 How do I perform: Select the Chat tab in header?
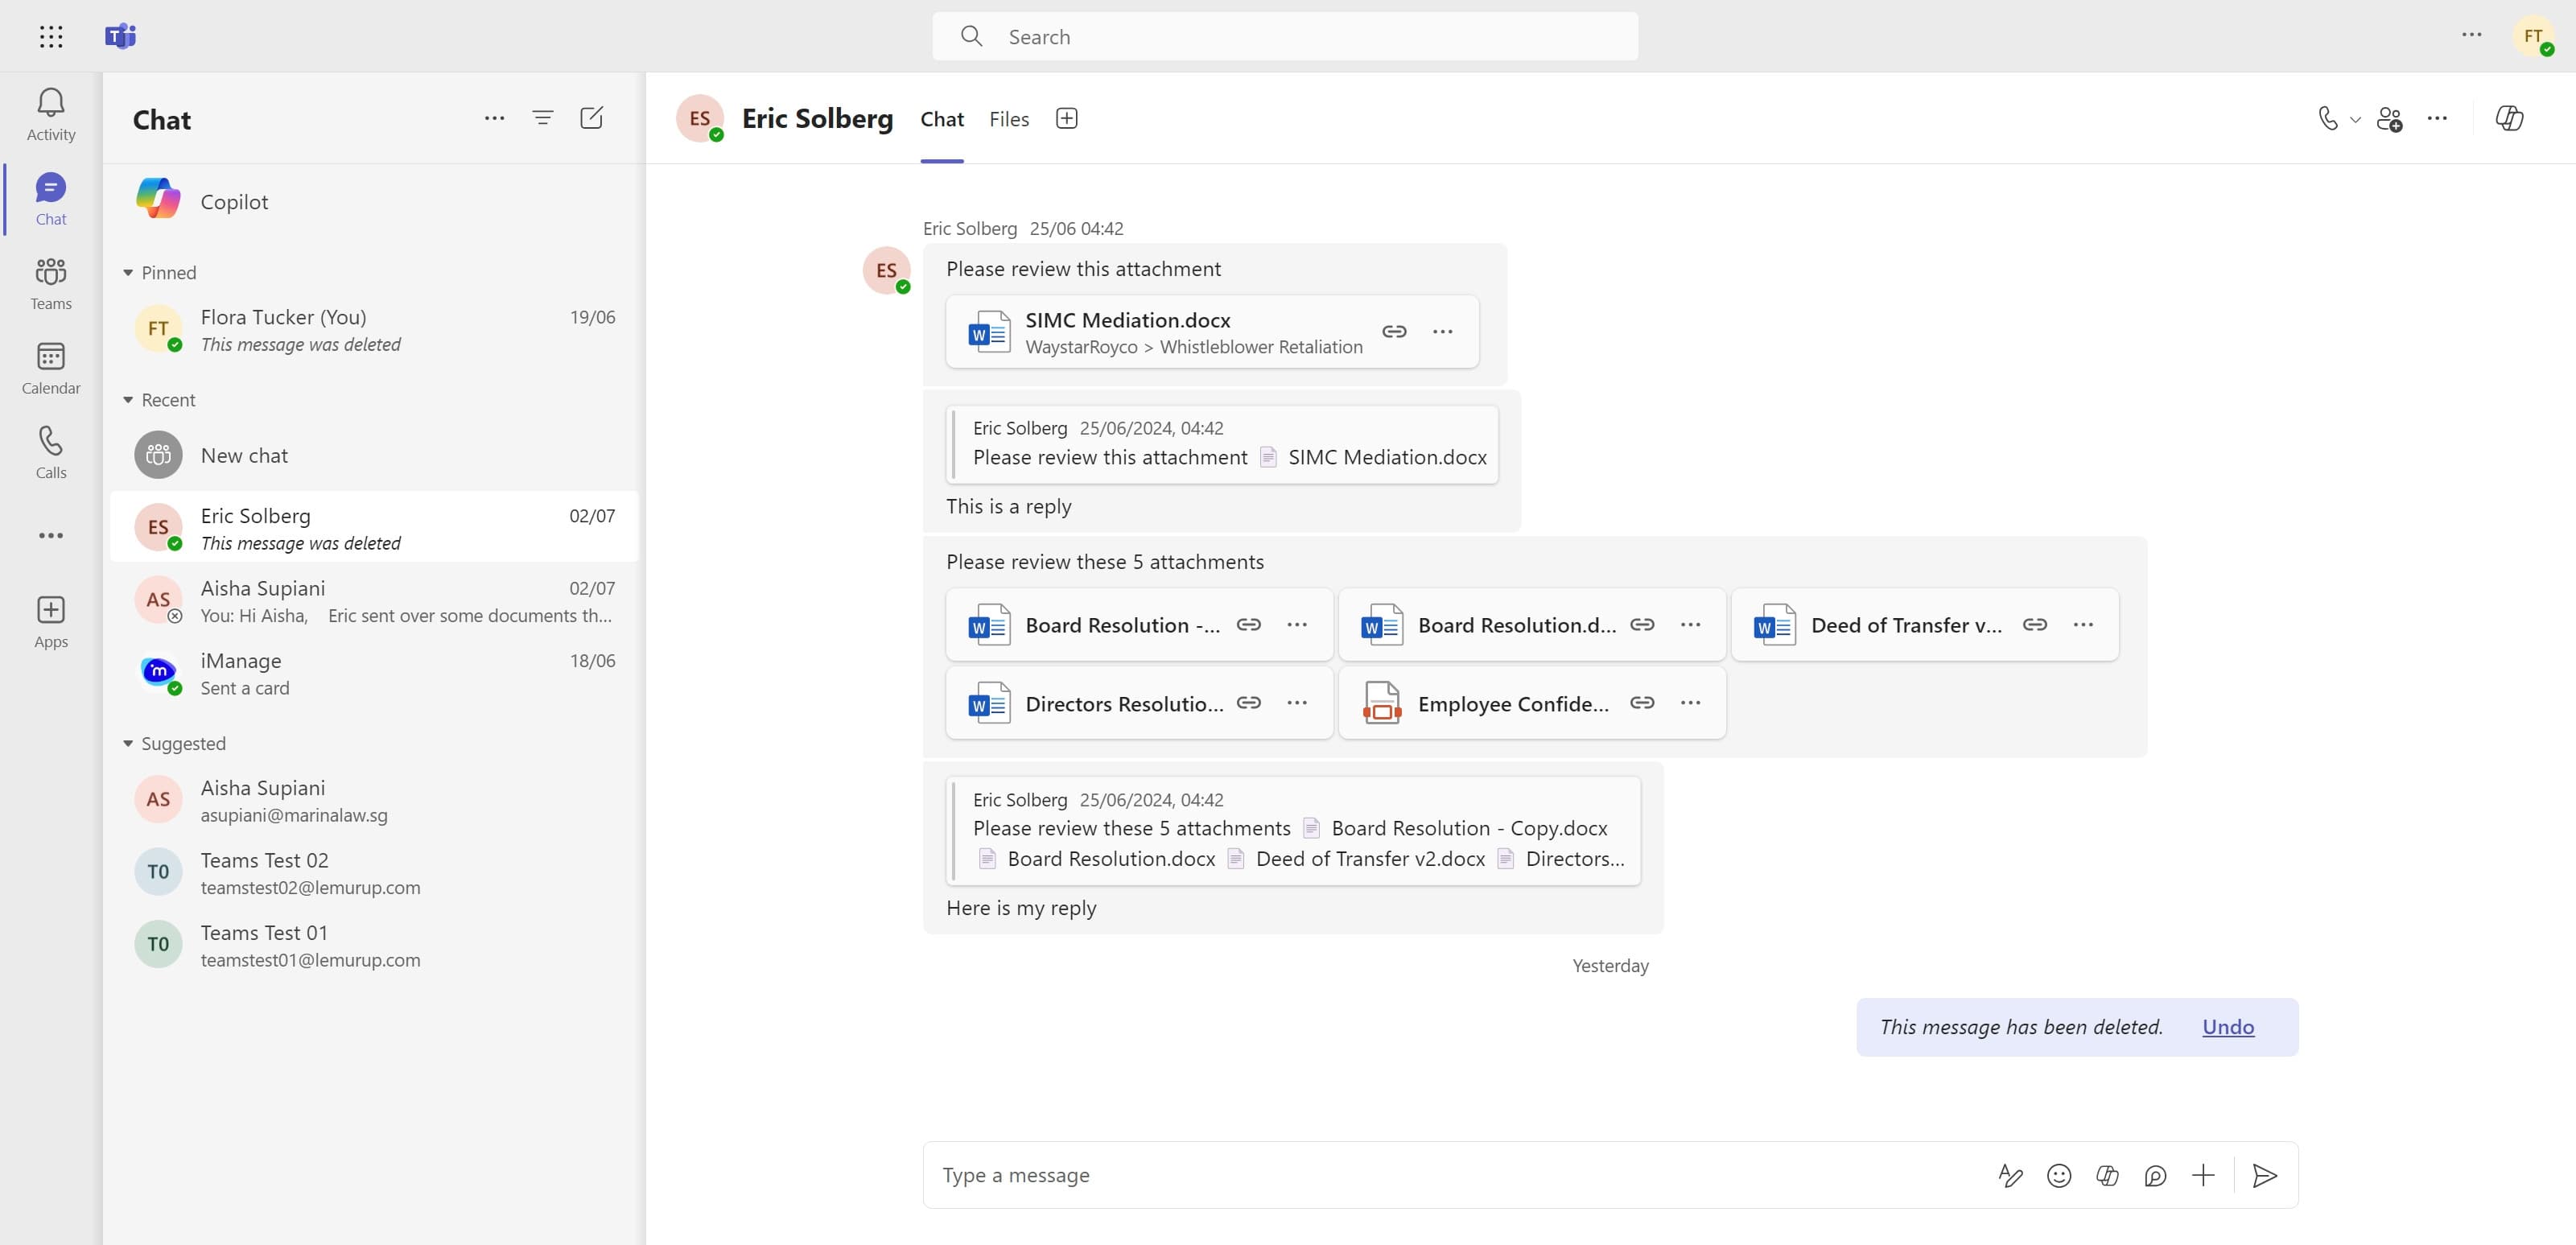coord(942,119)
